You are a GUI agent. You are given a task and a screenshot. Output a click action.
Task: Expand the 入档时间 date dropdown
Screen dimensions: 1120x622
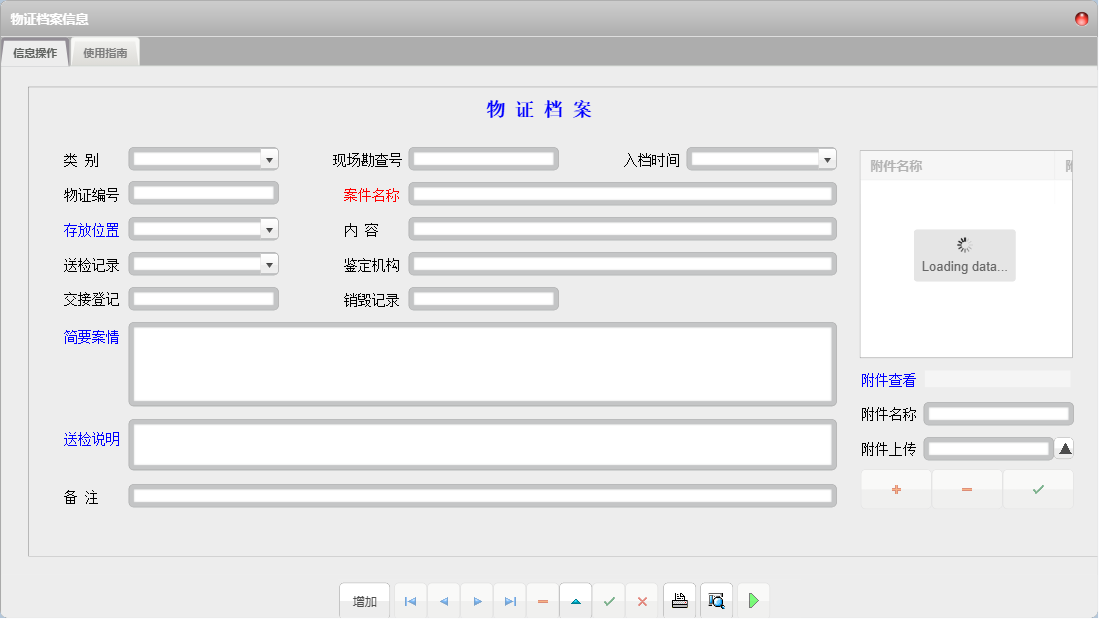pos(826,158)
